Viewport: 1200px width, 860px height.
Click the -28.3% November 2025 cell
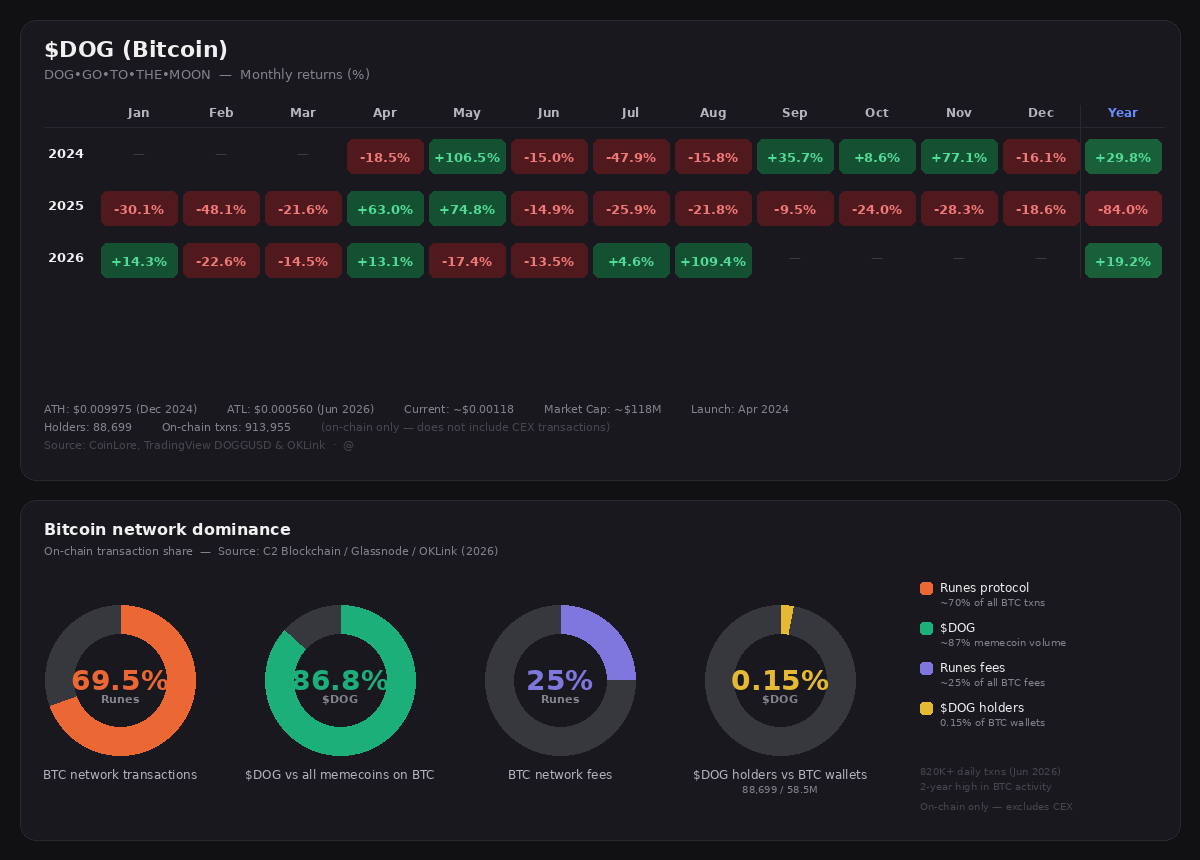click(x=959, y=209)
